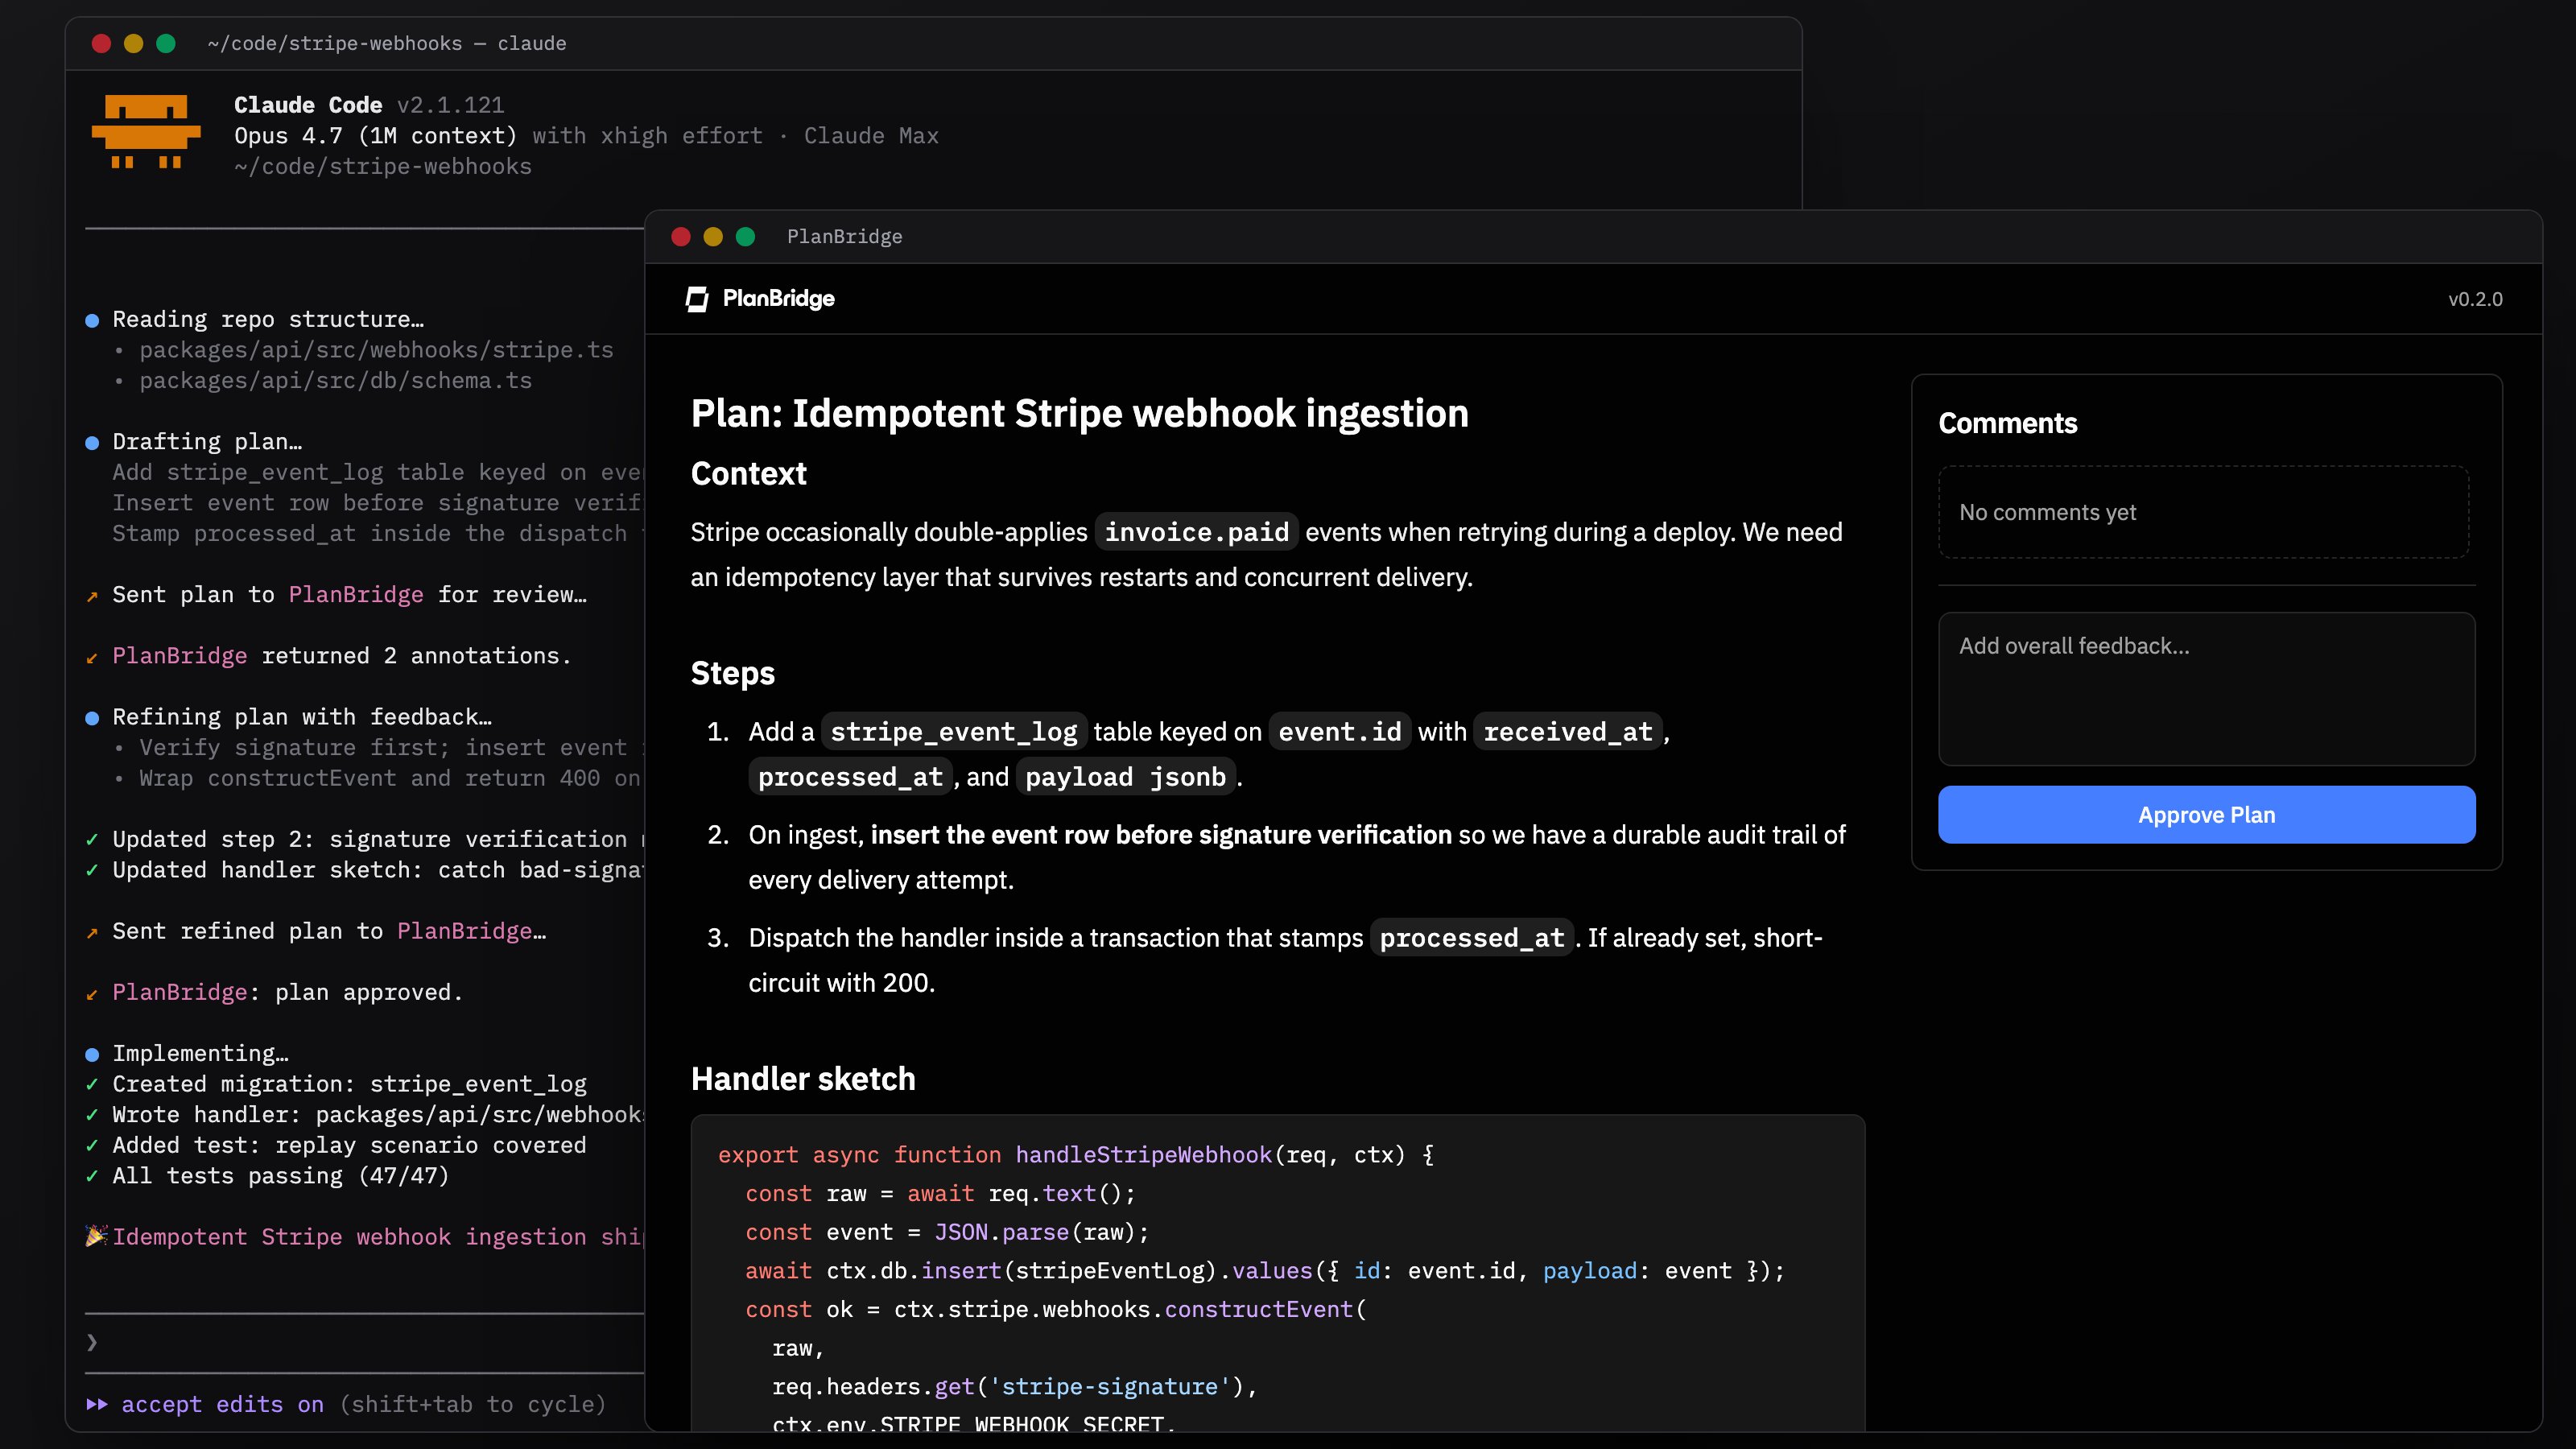Click the handleStripeWebhook function name in code

1143,1155
